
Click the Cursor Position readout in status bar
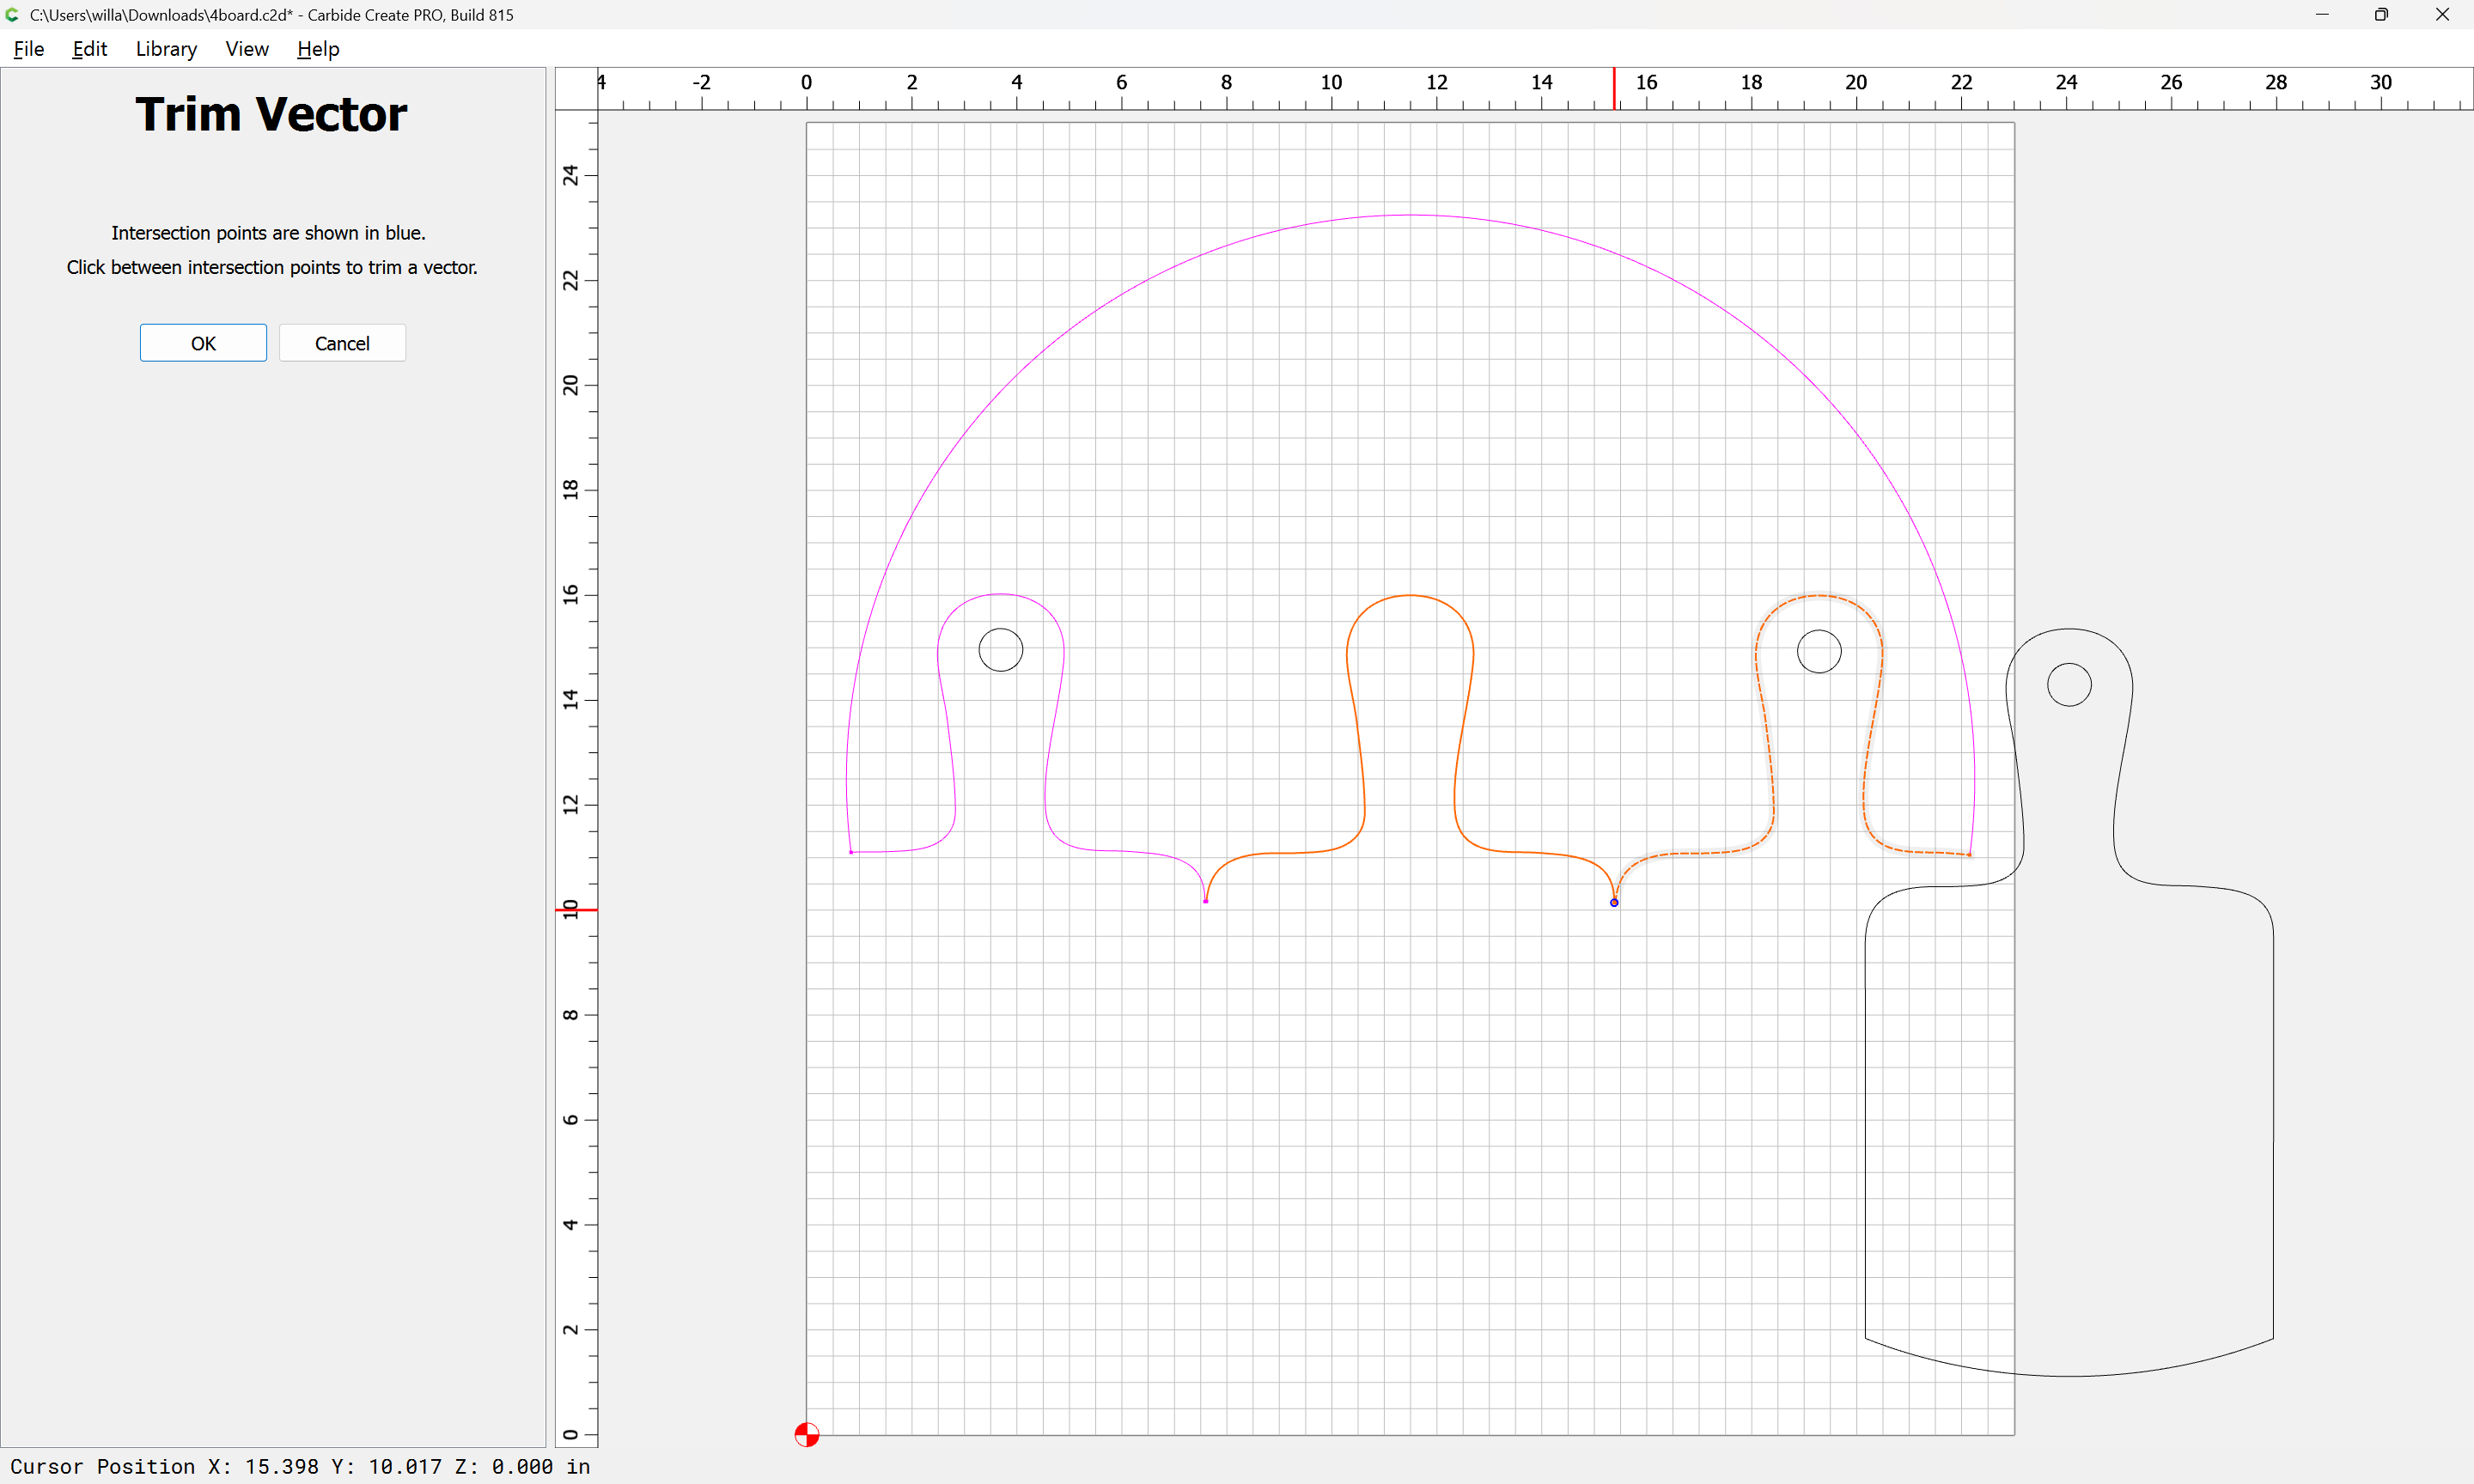coord(300,1466)
